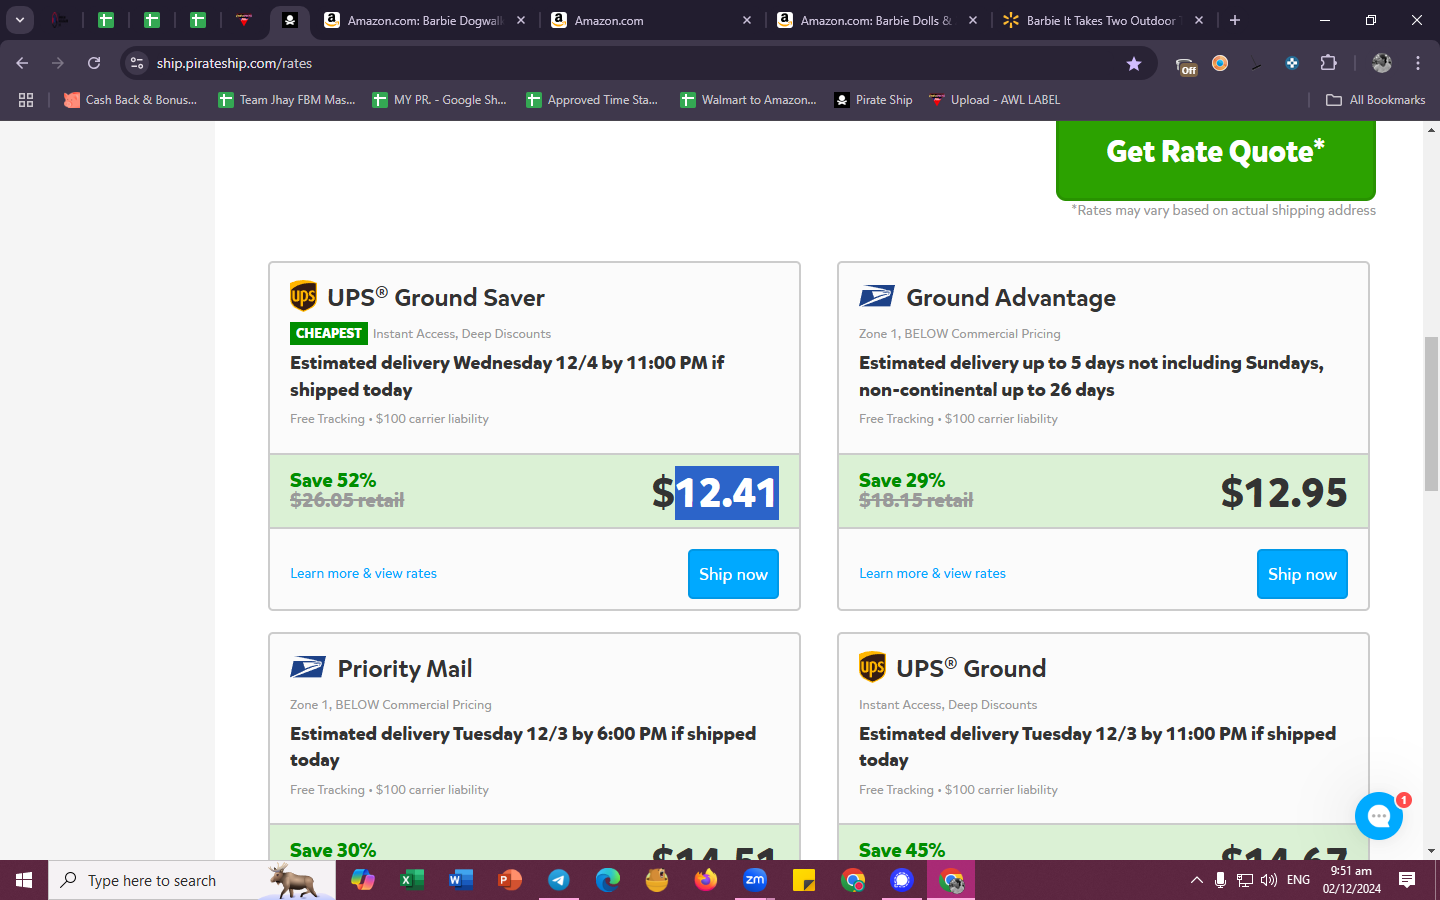Select the active Pirate Ship skull pinned tab

289,20
